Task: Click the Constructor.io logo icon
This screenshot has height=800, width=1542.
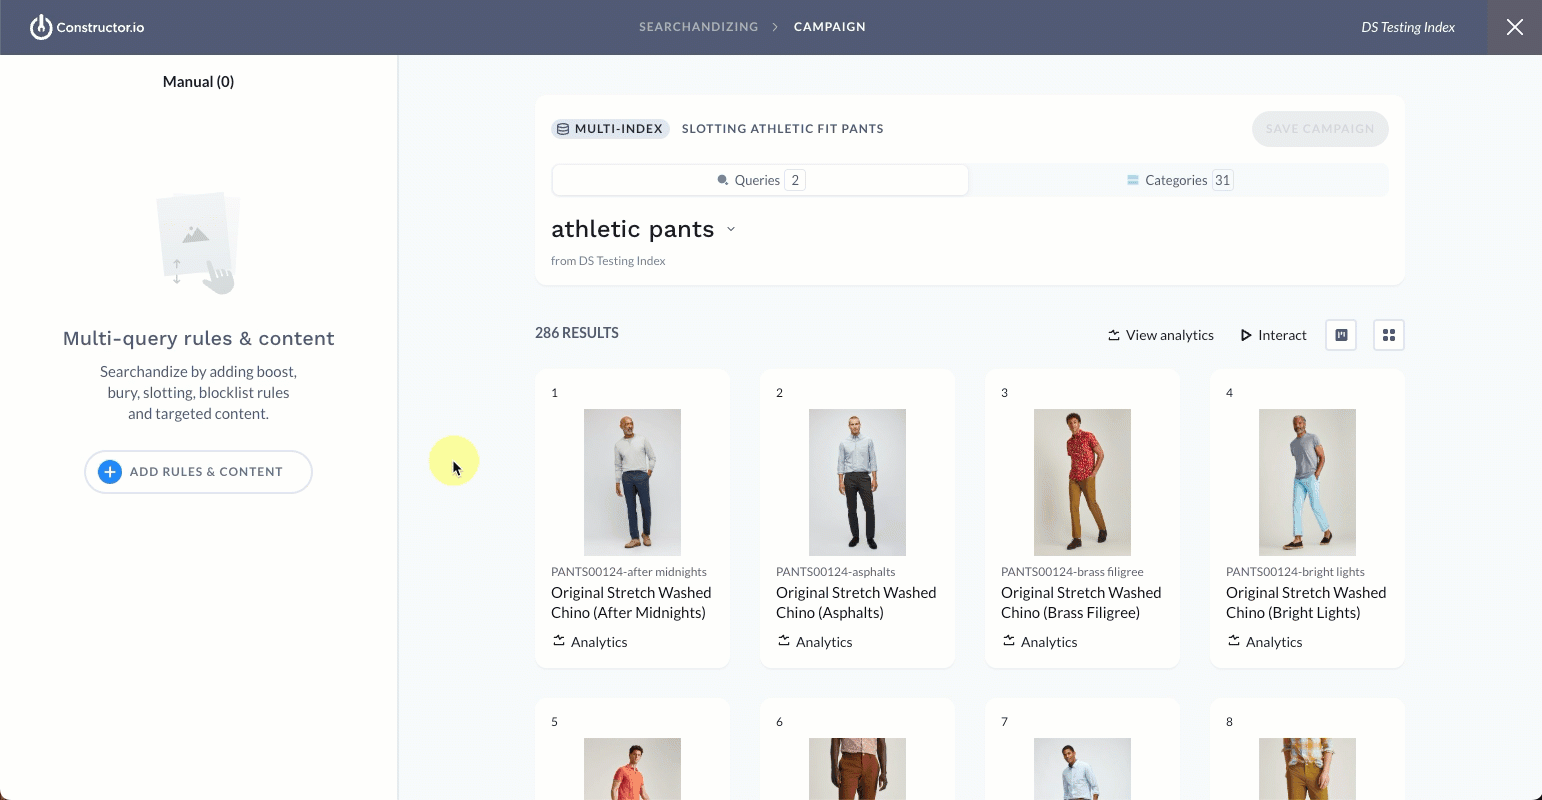Action: 41,27
